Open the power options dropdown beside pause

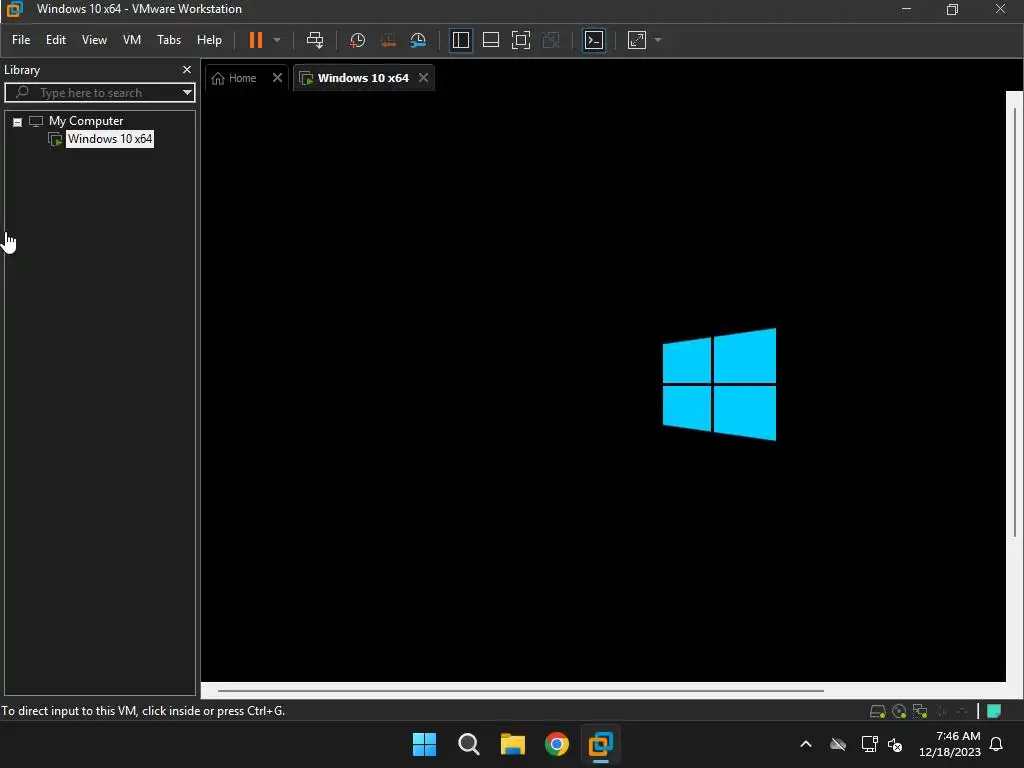coord(277,40)
